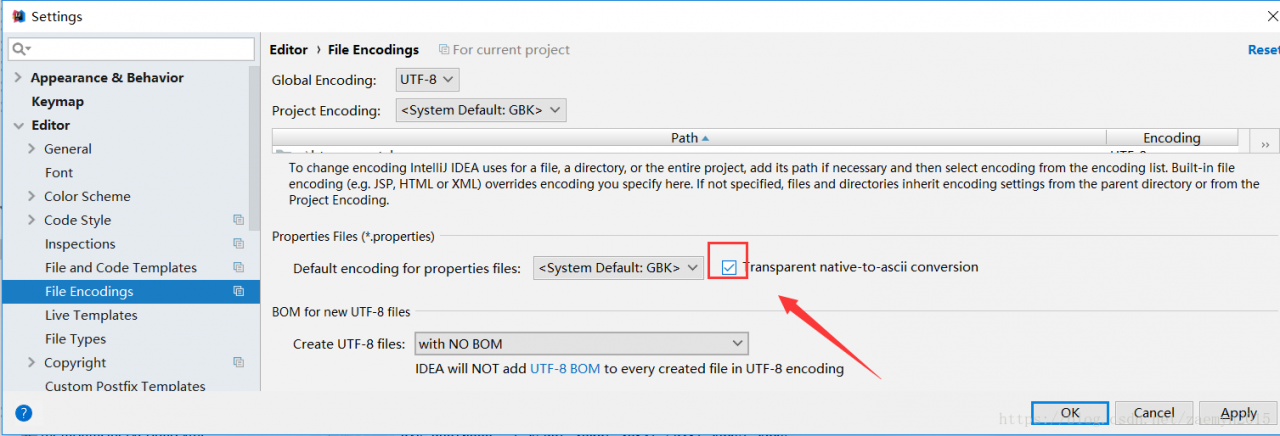Click project-level icon beside Code Style
The height and width of the screenshot is (436, 1280).
(238, 220)
